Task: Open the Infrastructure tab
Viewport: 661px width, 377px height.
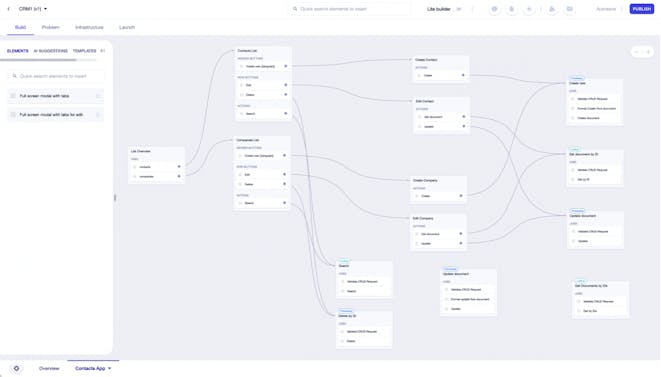Action: [x=89, y=27]
